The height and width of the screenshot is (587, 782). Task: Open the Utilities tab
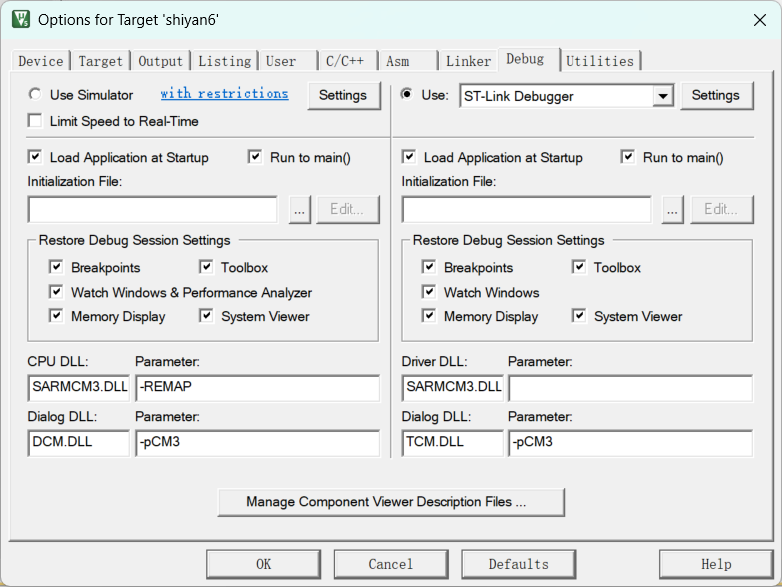600,61
